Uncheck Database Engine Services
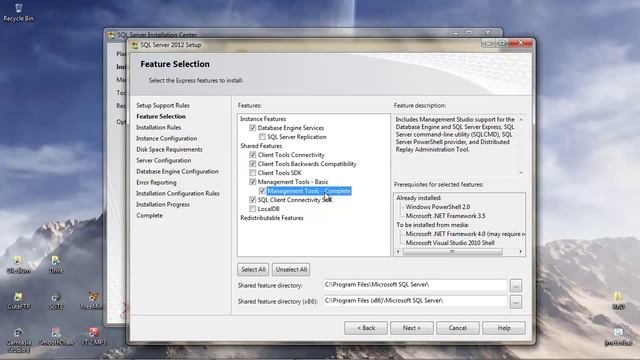The image size is (640, 360). click(253, 128)
